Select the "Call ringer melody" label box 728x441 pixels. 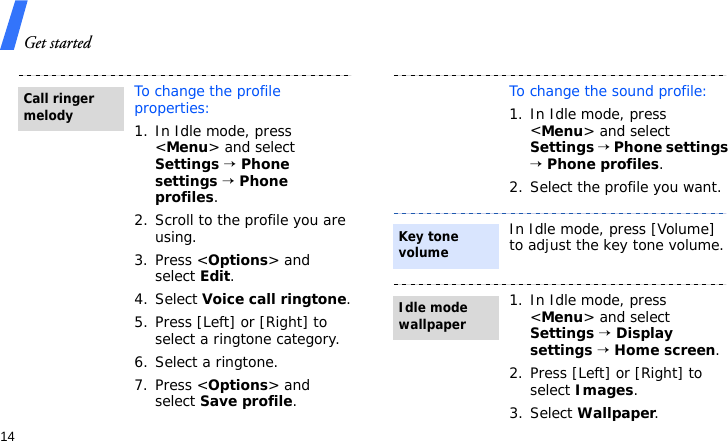71,108
